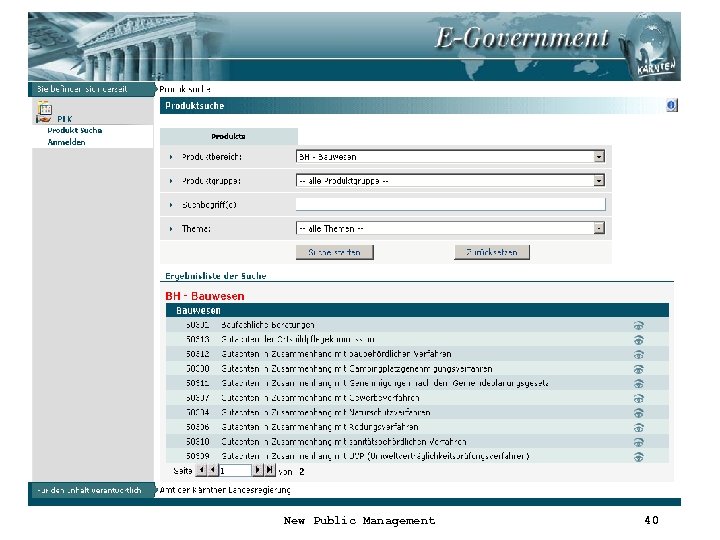The width and height of the screenshot is (720, 540).
Task: Open the Produktgruppe dropdown
Action: tap(599, 181)
